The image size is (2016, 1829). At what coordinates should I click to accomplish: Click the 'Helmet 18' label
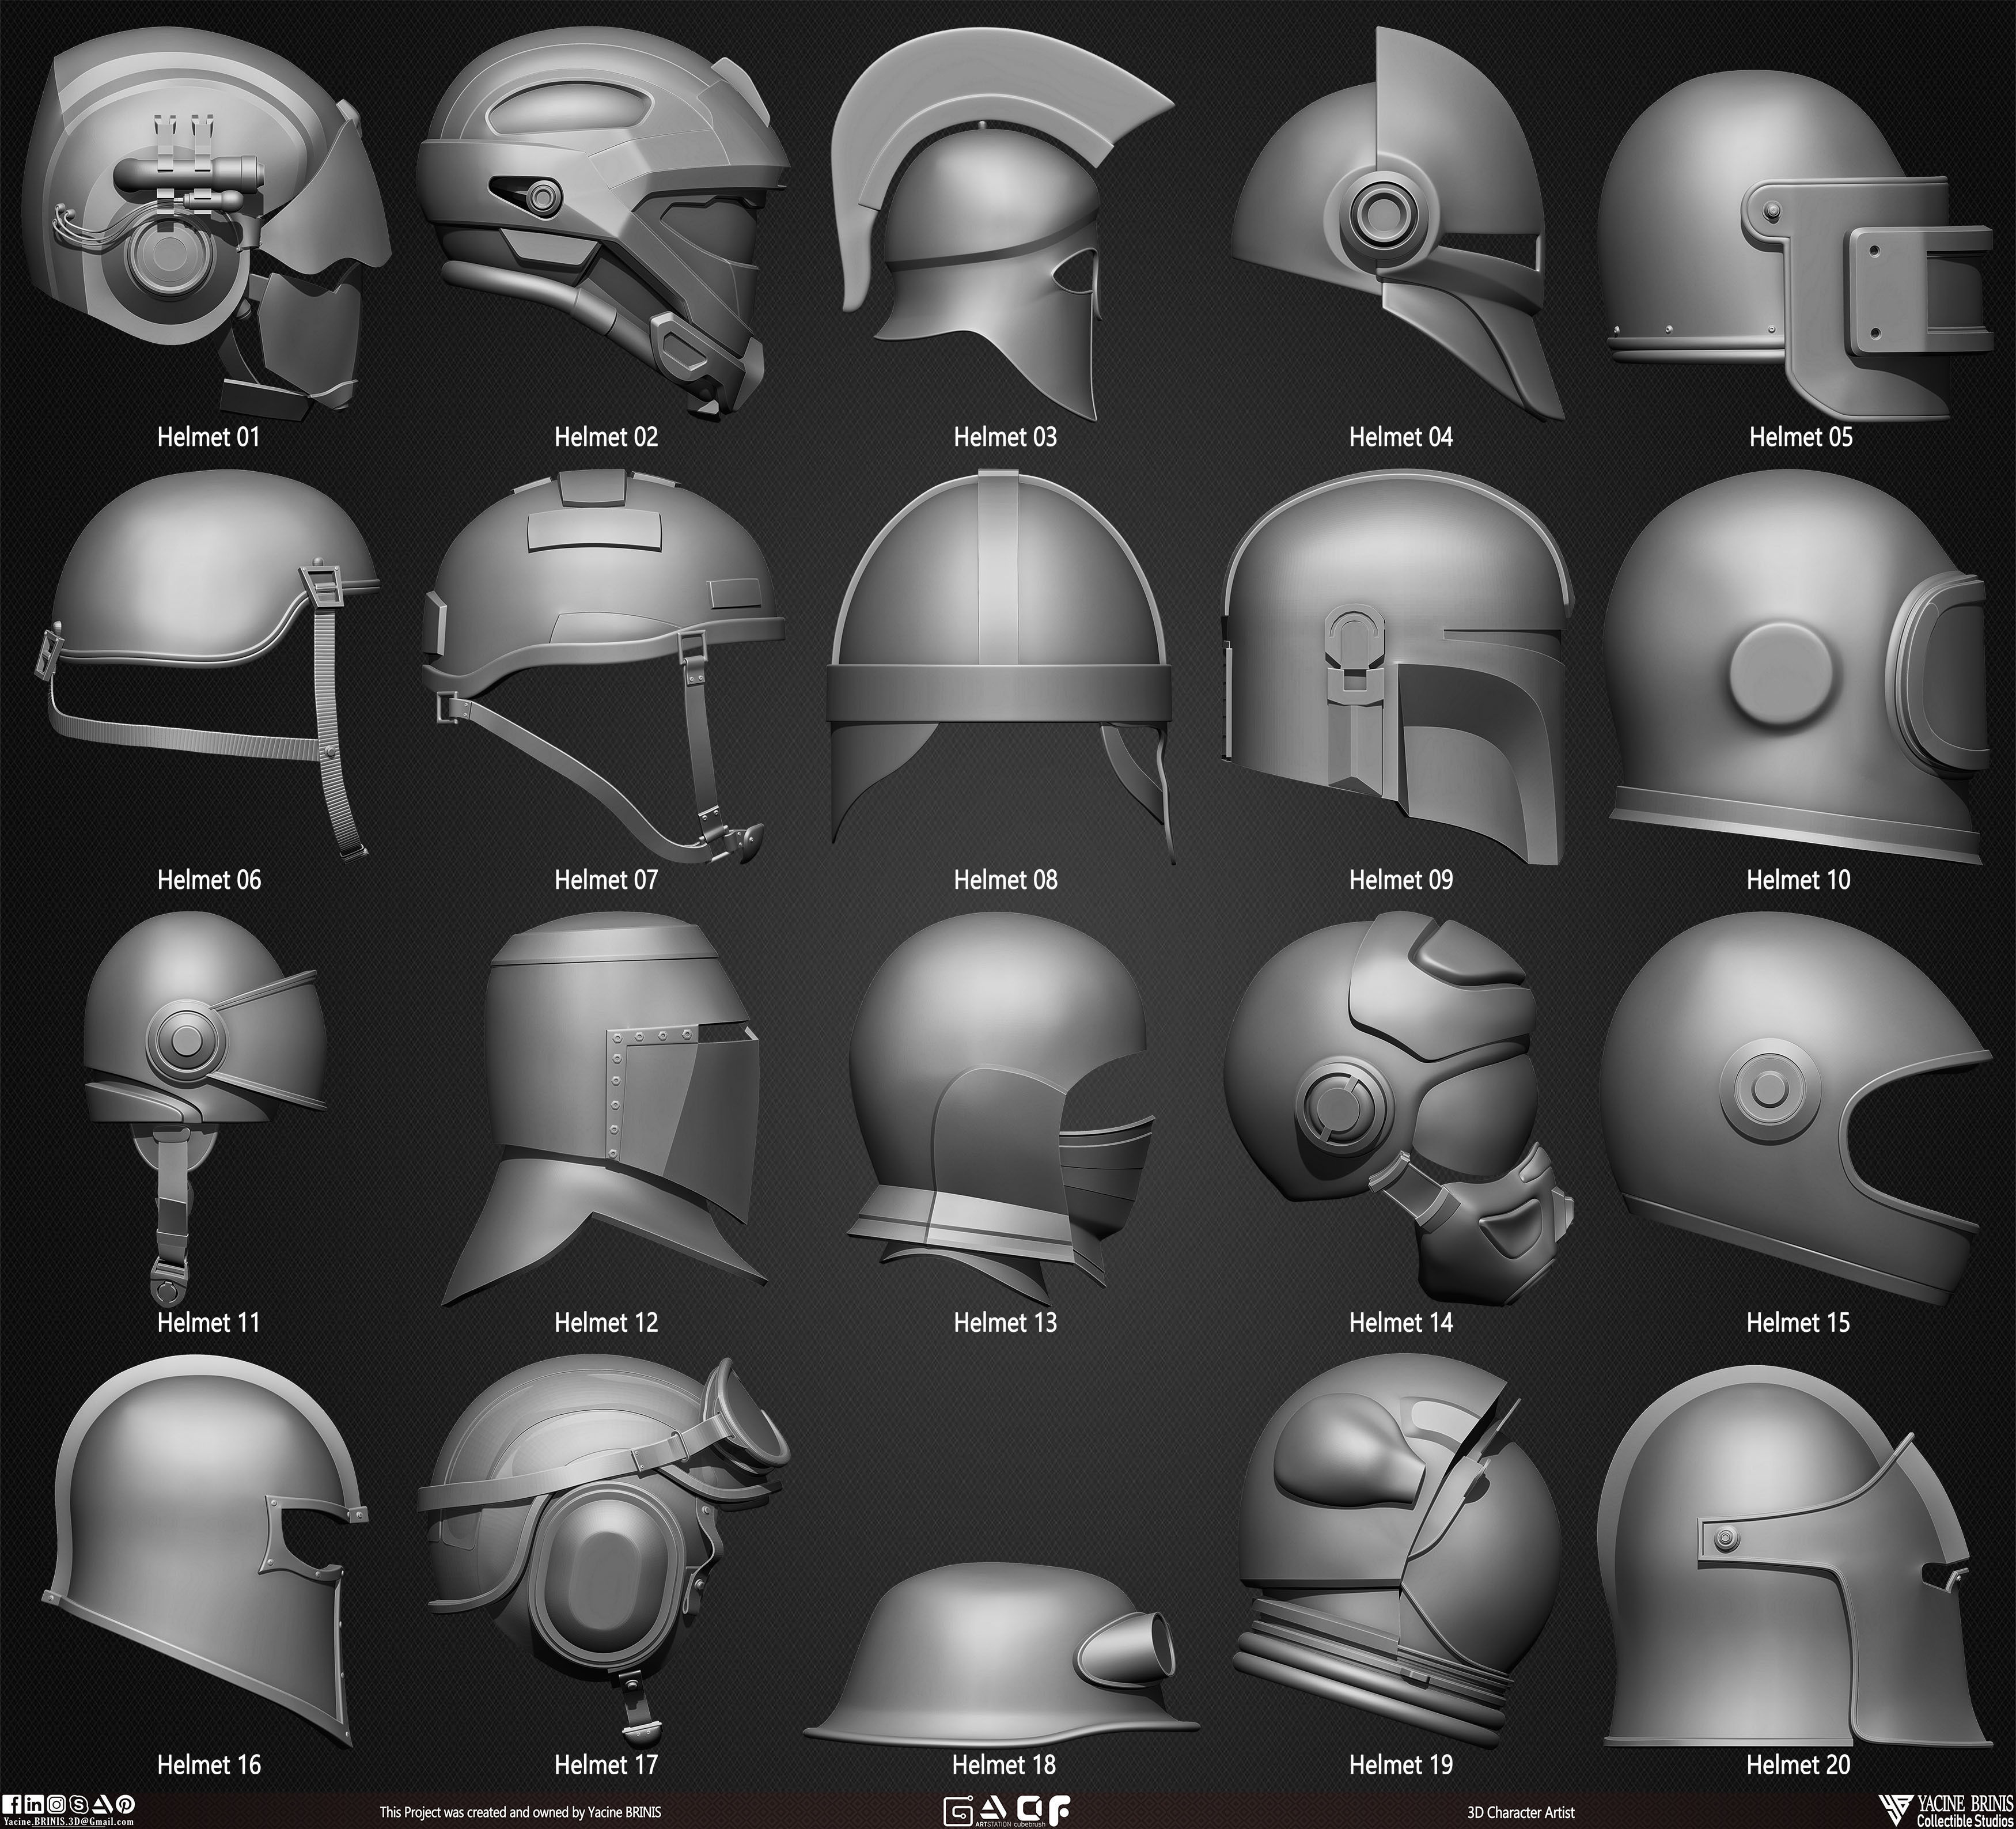[1004, 1766]
